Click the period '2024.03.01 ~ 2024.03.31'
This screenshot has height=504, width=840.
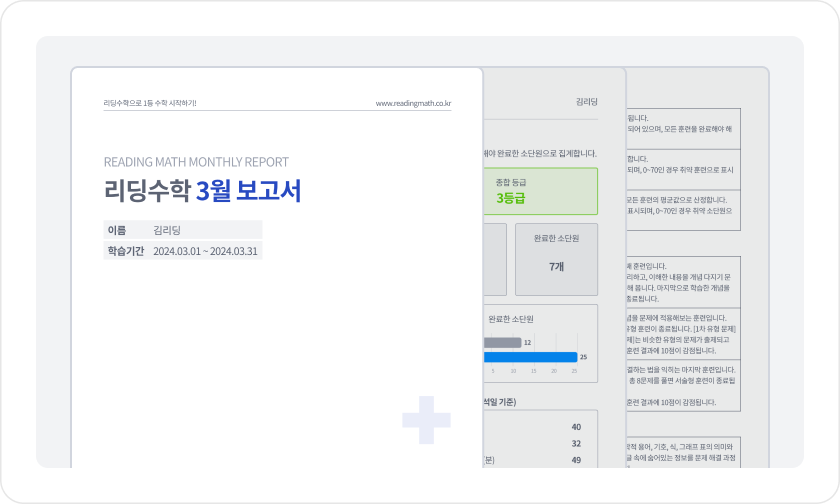[x=205, y=251]
